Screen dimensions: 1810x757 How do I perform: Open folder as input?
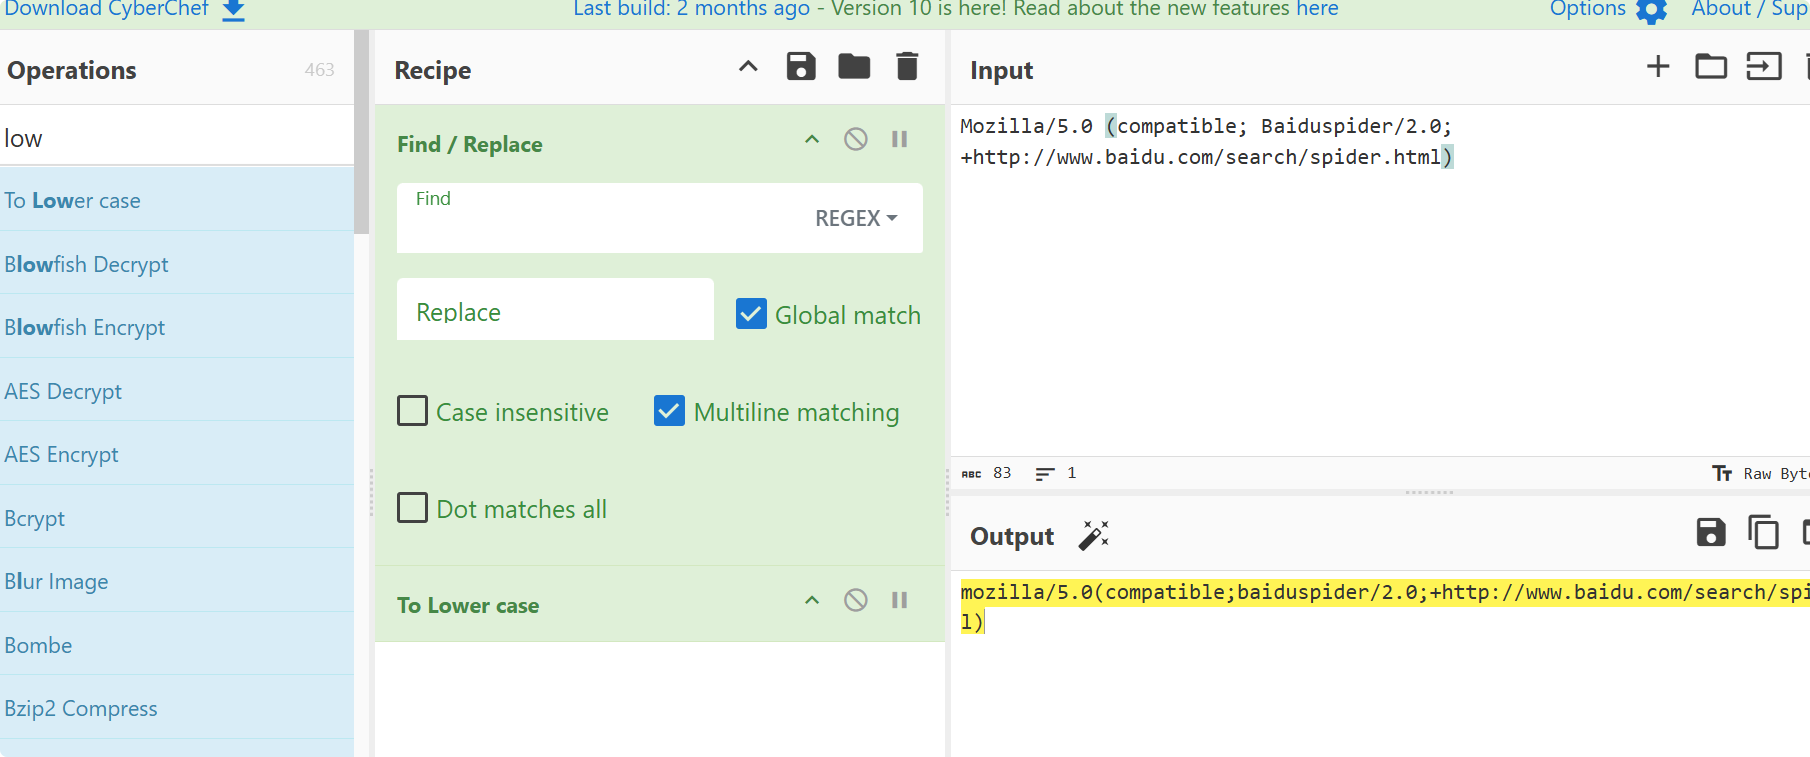coord(1711,67)
